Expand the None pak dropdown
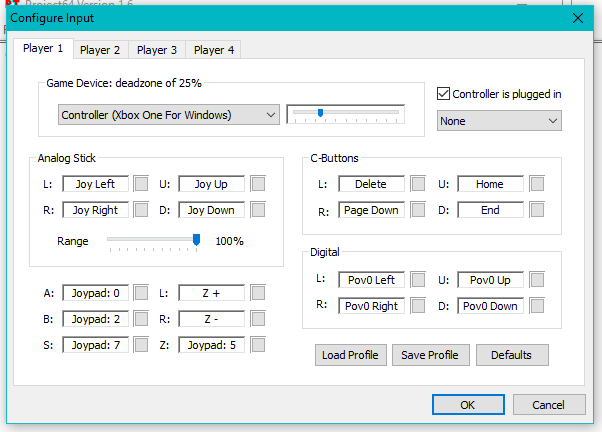The image size is (602, 432). 499,121
